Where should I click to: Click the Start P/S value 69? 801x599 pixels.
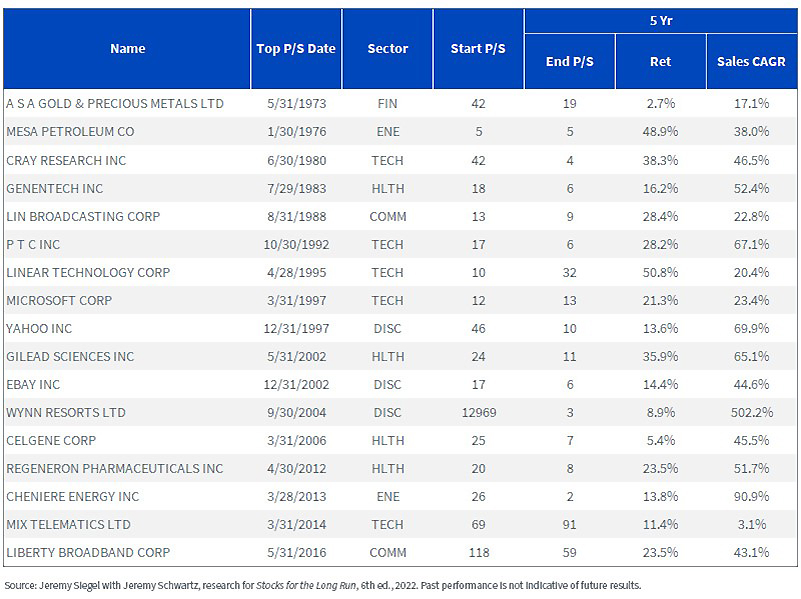click(x=478, y=525)
